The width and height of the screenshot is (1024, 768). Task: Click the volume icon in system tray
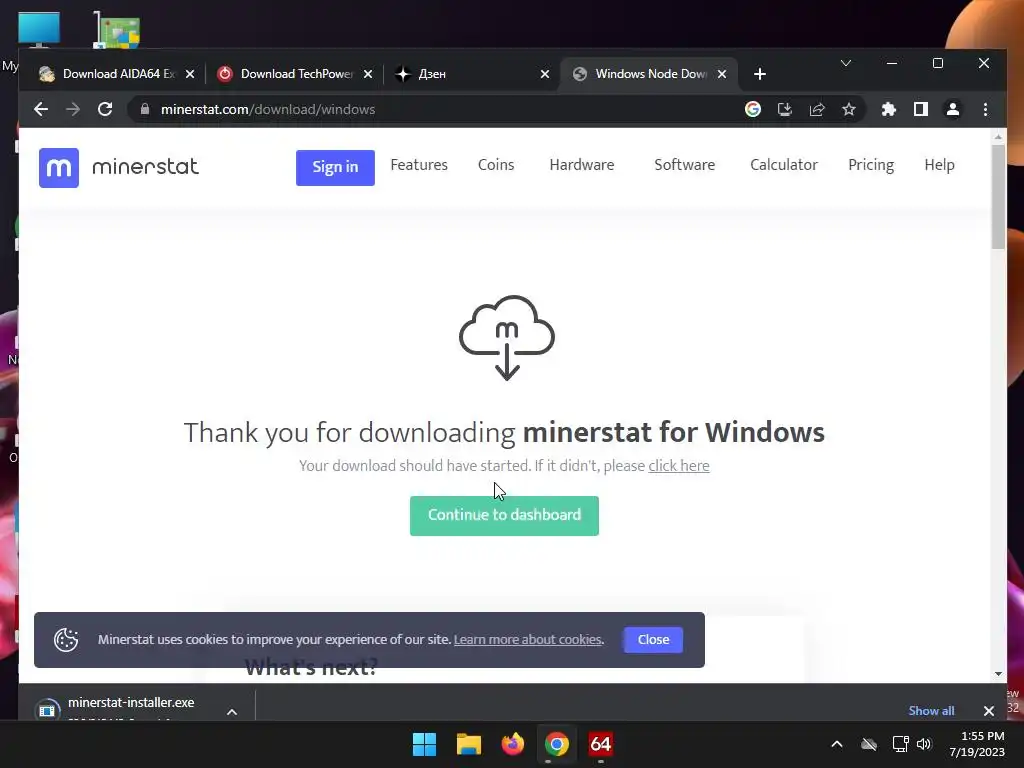click(x=924, y=744)
